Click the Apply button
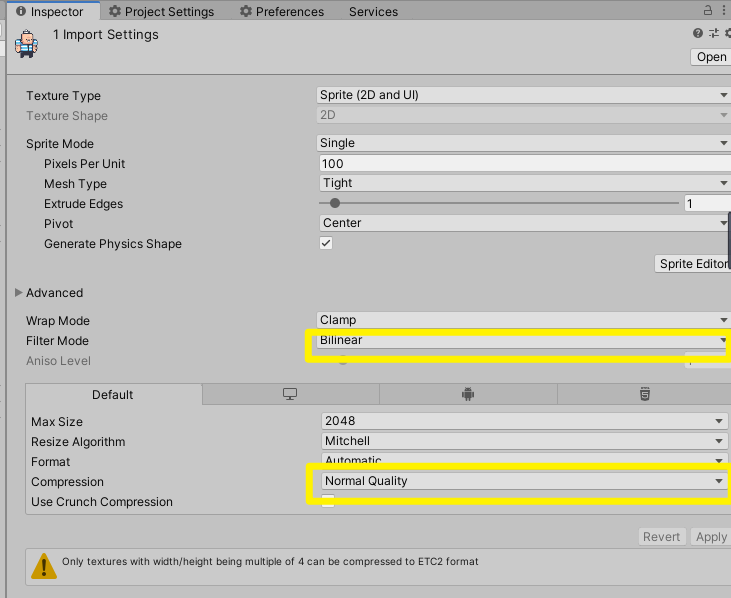Screen dimensions: 731x598 tap(711, 537)
